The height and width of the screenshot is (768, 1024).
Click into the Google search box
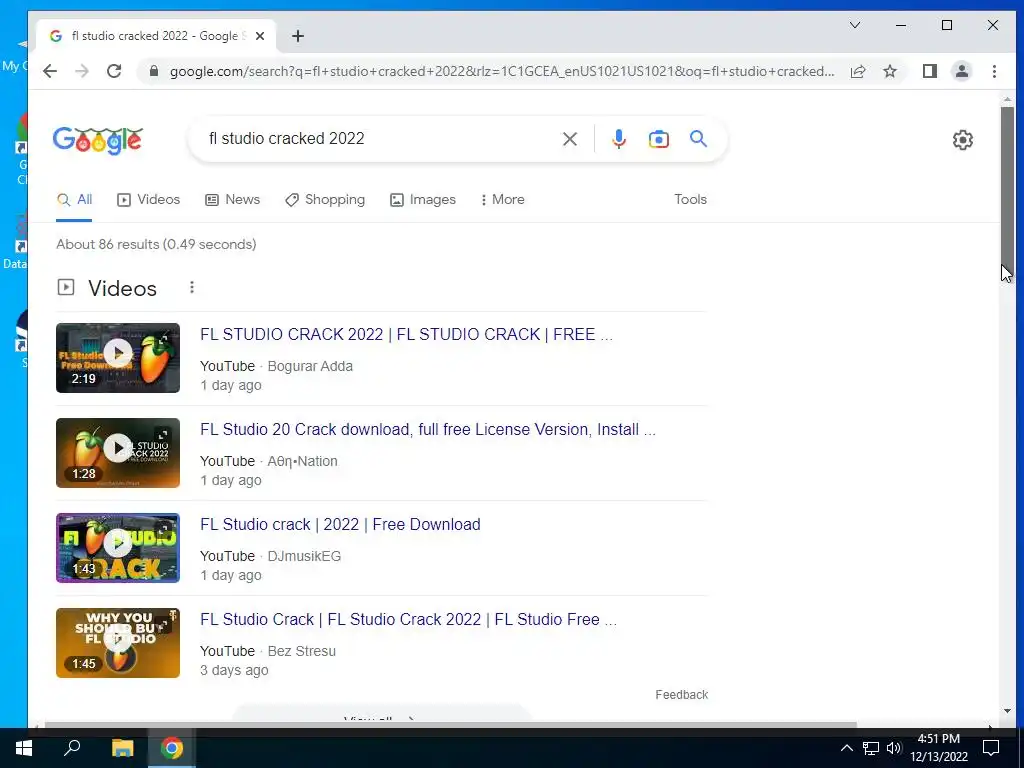tap(379, 138)
